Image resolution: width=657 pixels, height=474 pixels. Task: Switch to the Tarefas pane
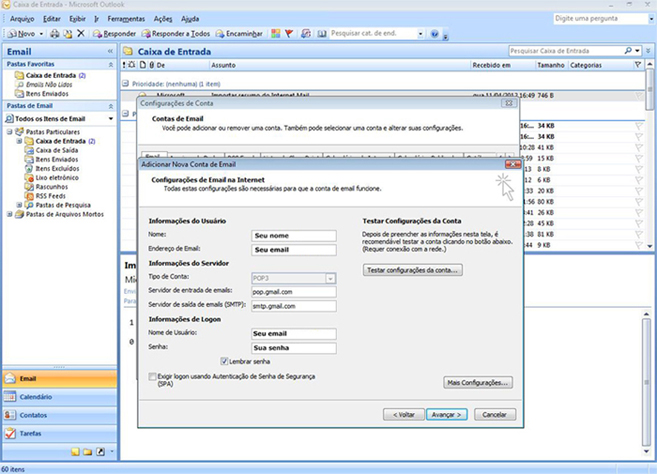(60, 434)
